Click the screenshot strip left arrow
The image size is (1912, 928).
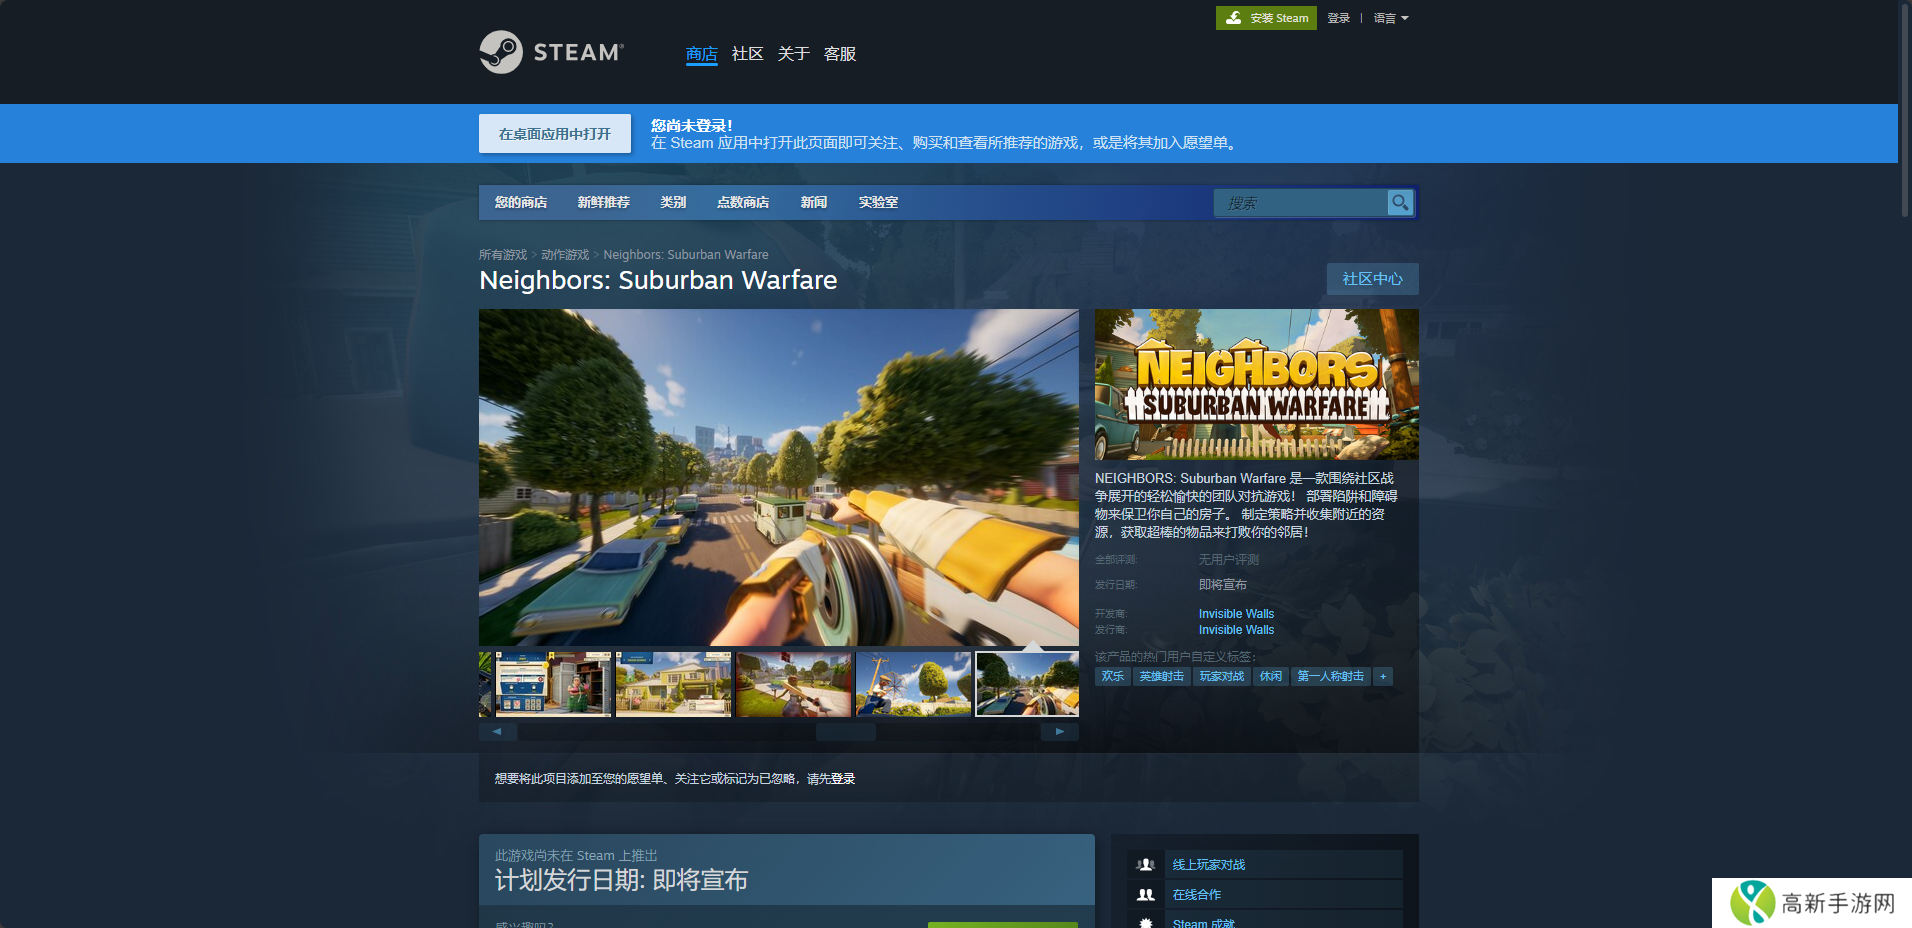[497, 732]
